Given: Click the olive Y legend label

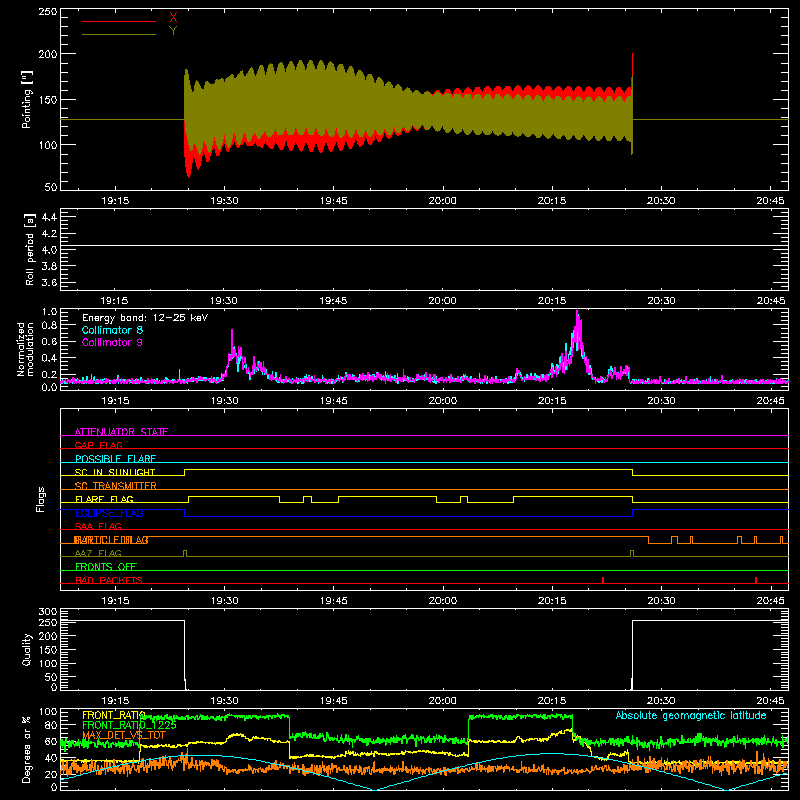Looking at the screenshot, I should click(173, 31).
